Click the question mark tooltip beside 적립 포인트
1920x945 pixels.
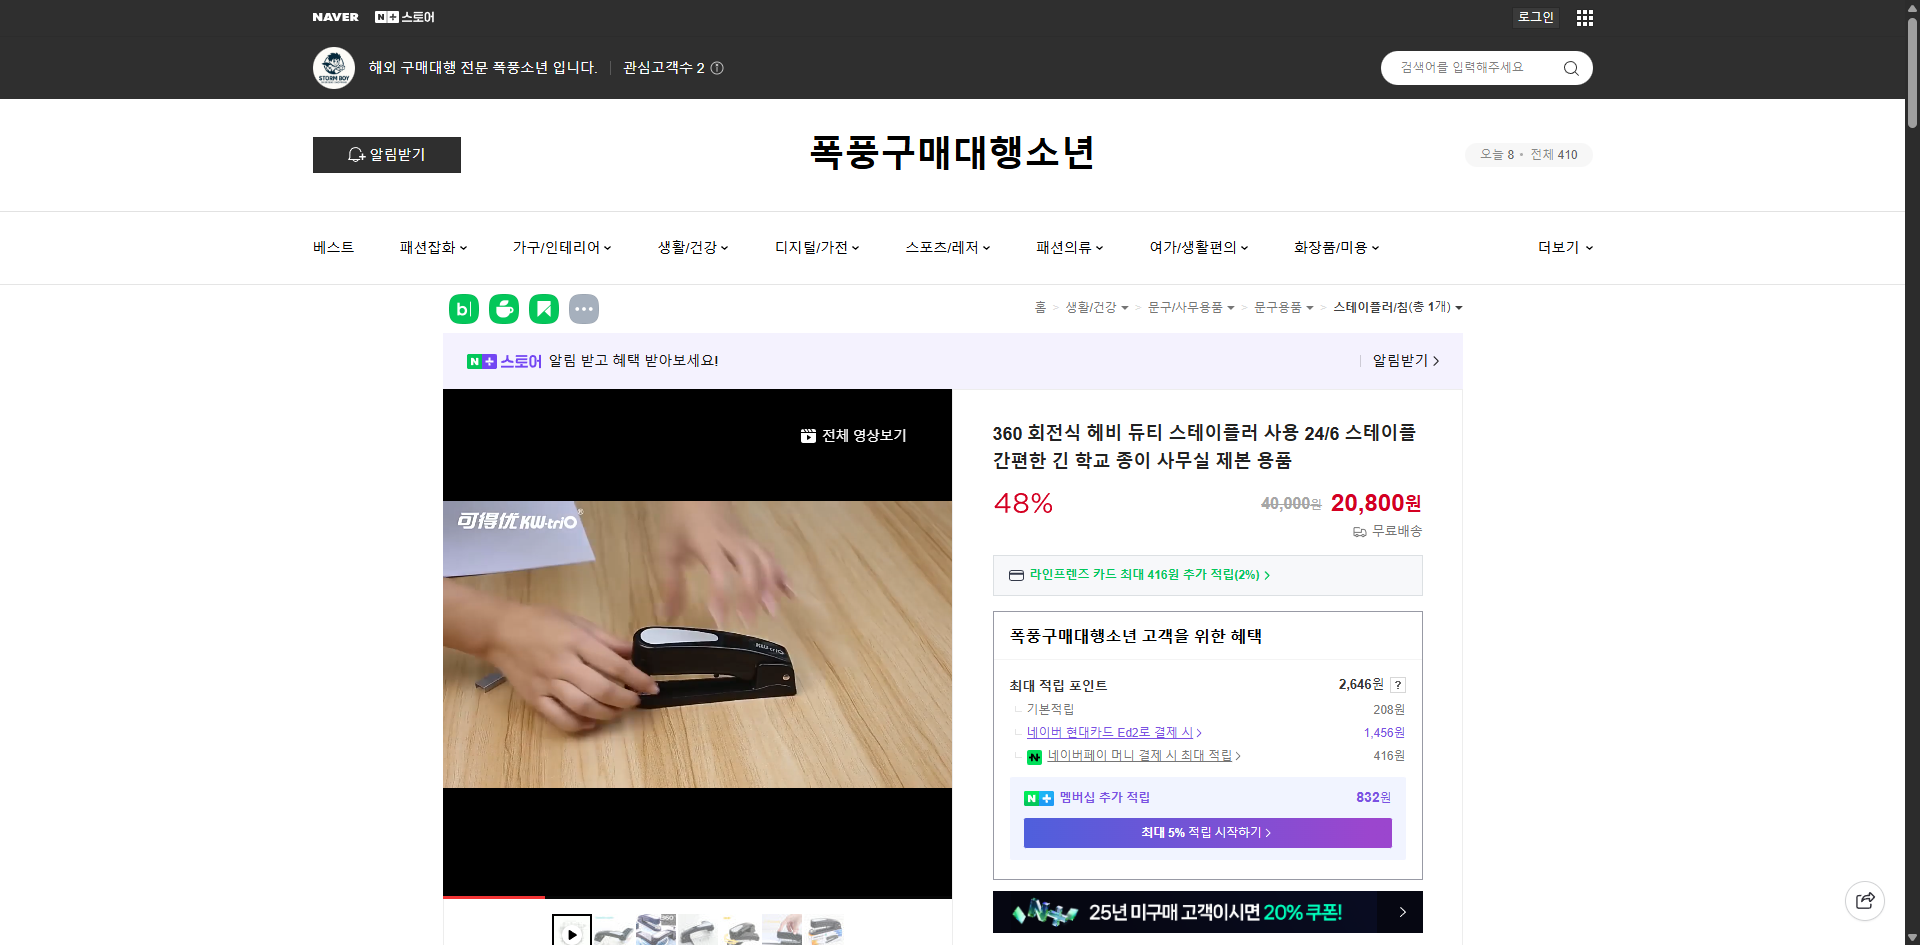1398,684
